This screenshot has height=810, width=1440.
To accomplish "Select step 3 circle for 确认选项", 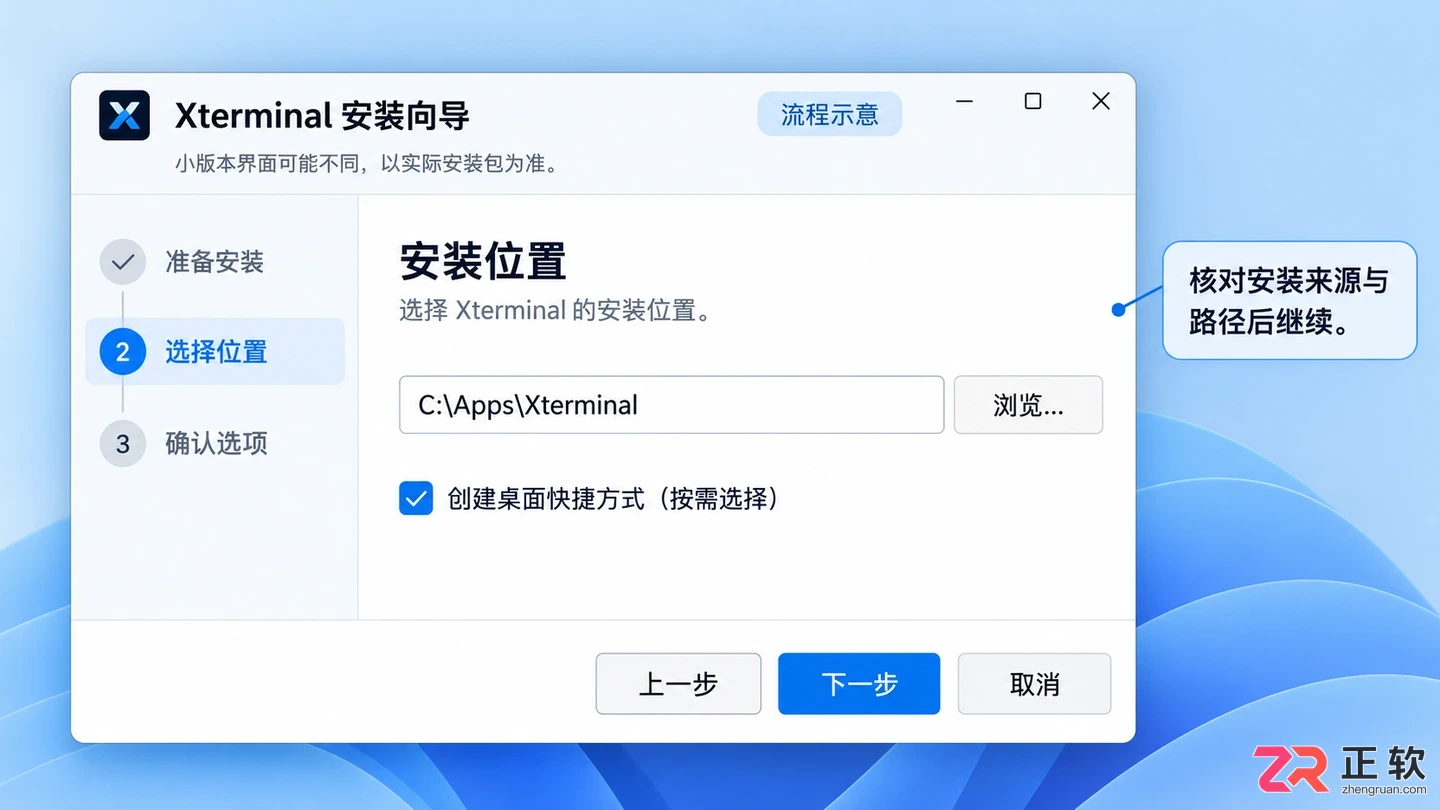I will [123, 443].
